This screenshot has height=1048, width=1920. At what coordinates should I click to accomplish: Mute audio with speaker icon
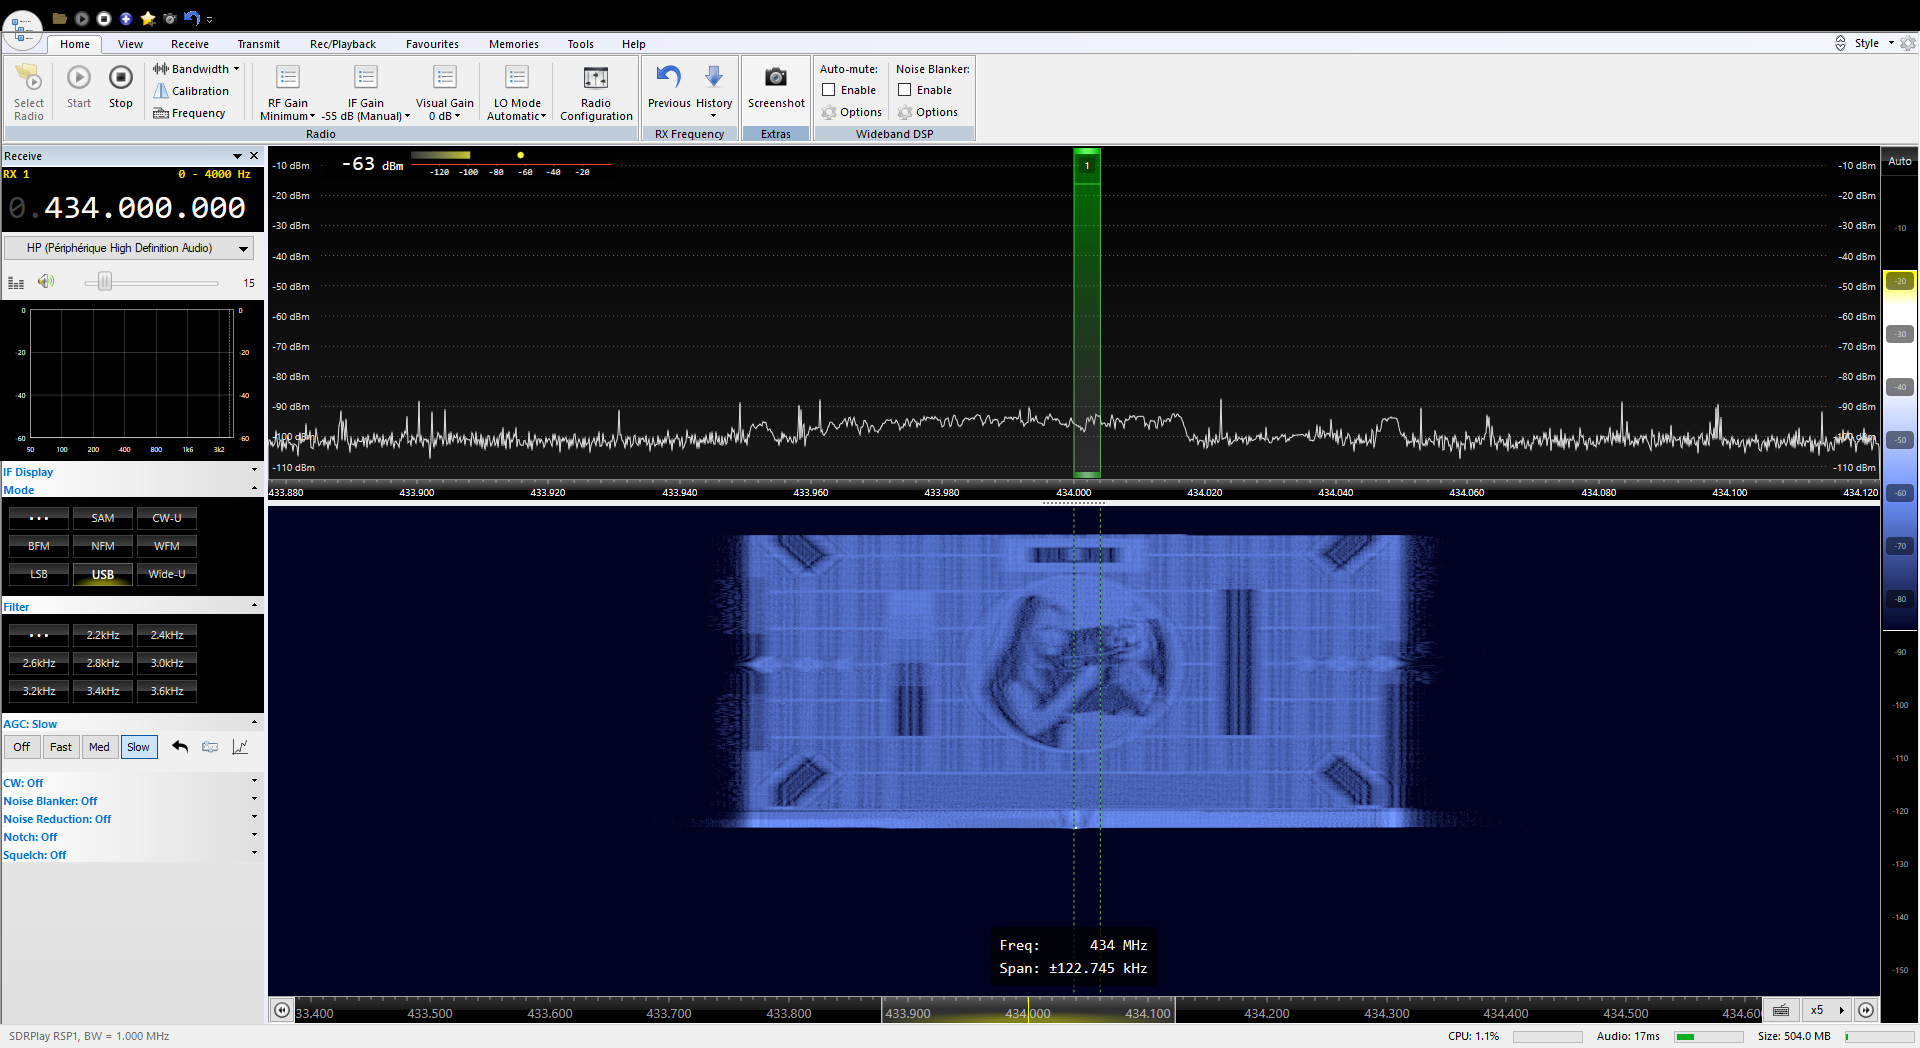[x=46, y=282]
